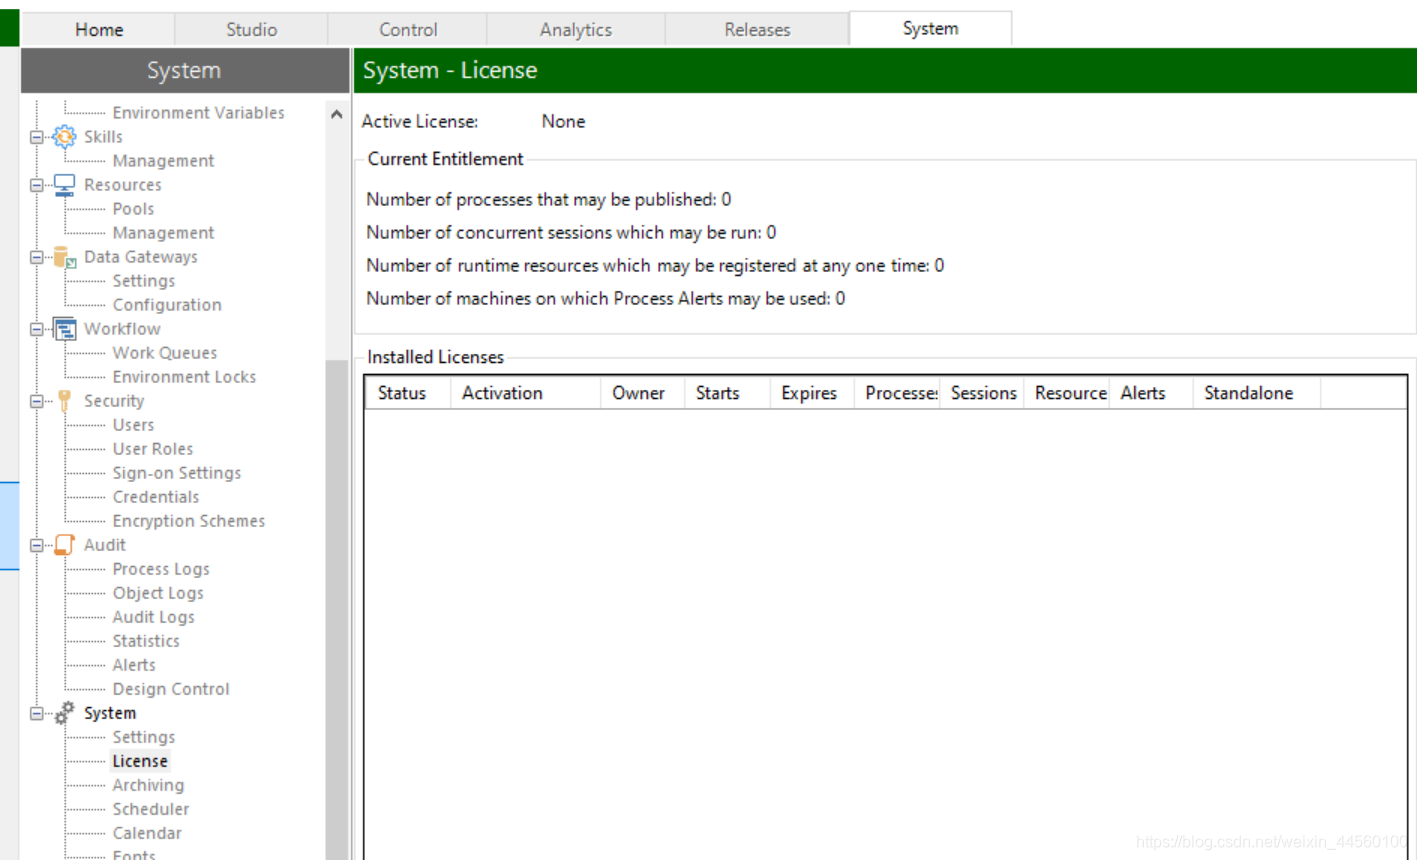
Task: Open Work Queues under Workflow
Action: (x=164, y=353)
